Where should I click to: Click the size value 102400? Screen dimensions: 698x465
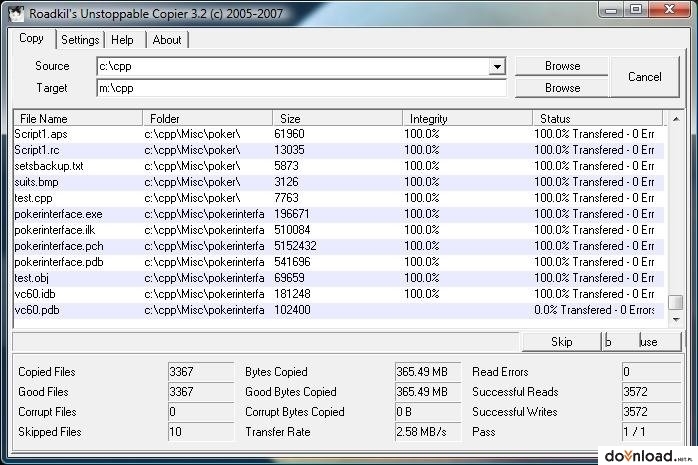(292, 310)
